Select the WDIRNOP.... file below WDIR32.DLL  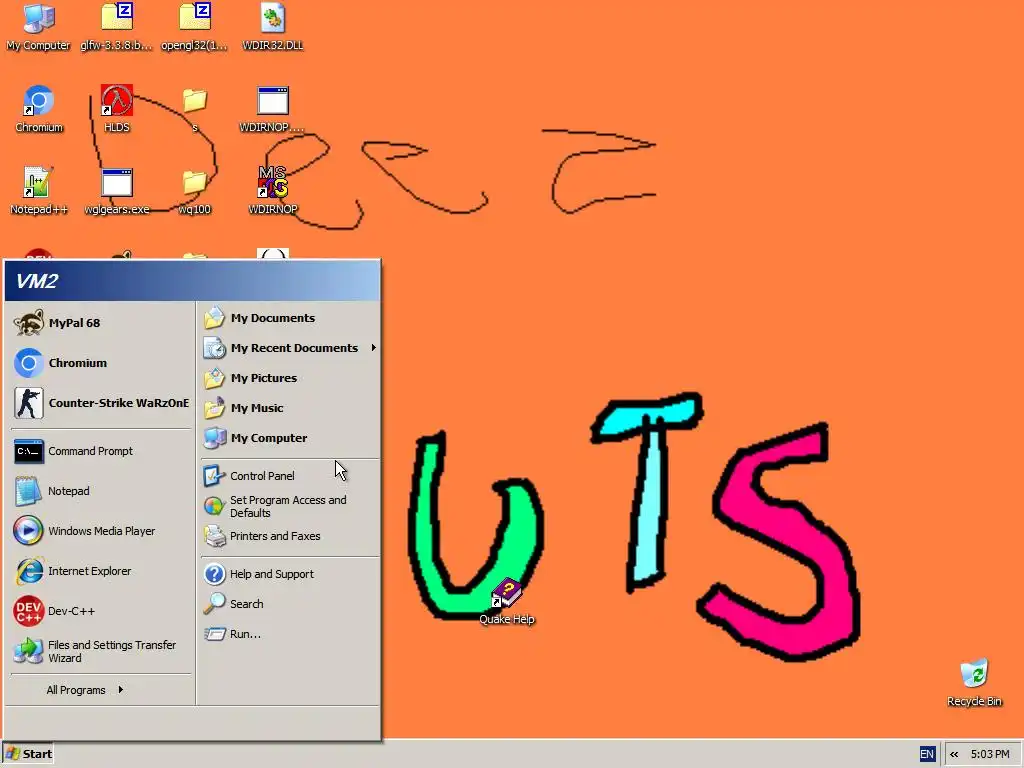point(272,109)
